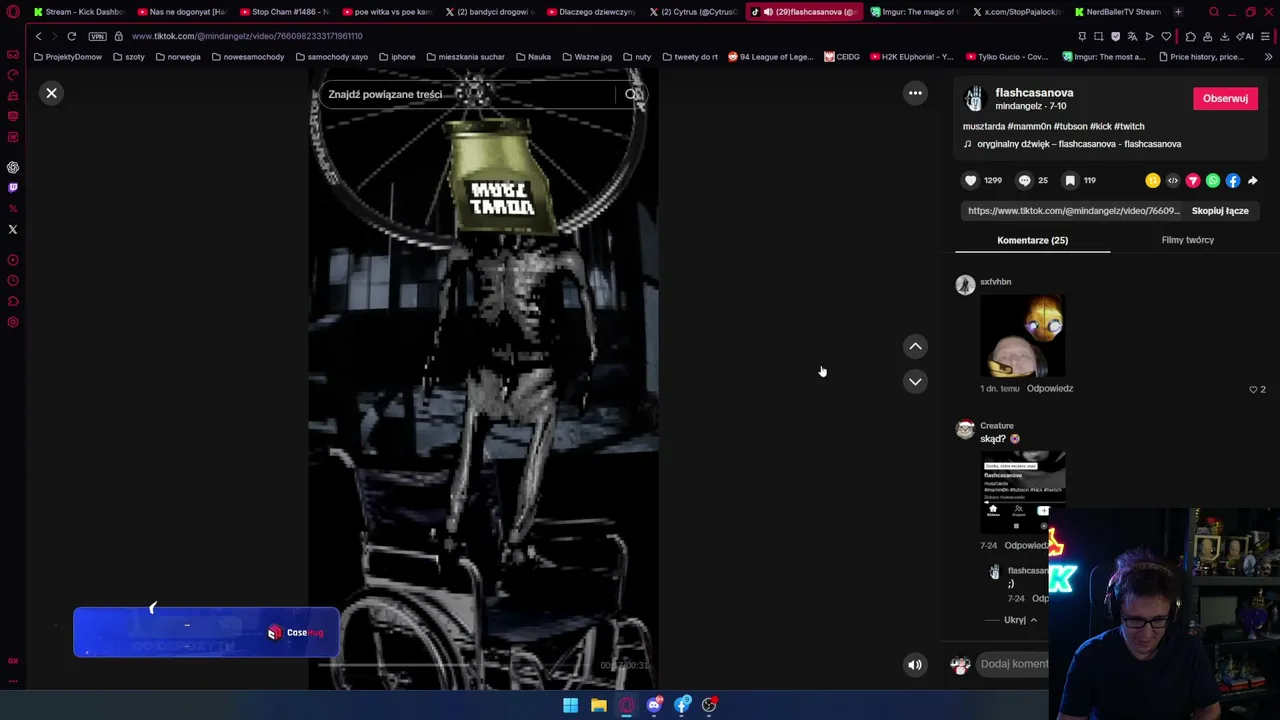Open comments via the speech bubble icon
Viewport: 1280px width, 720px height.
(1024, 180)
